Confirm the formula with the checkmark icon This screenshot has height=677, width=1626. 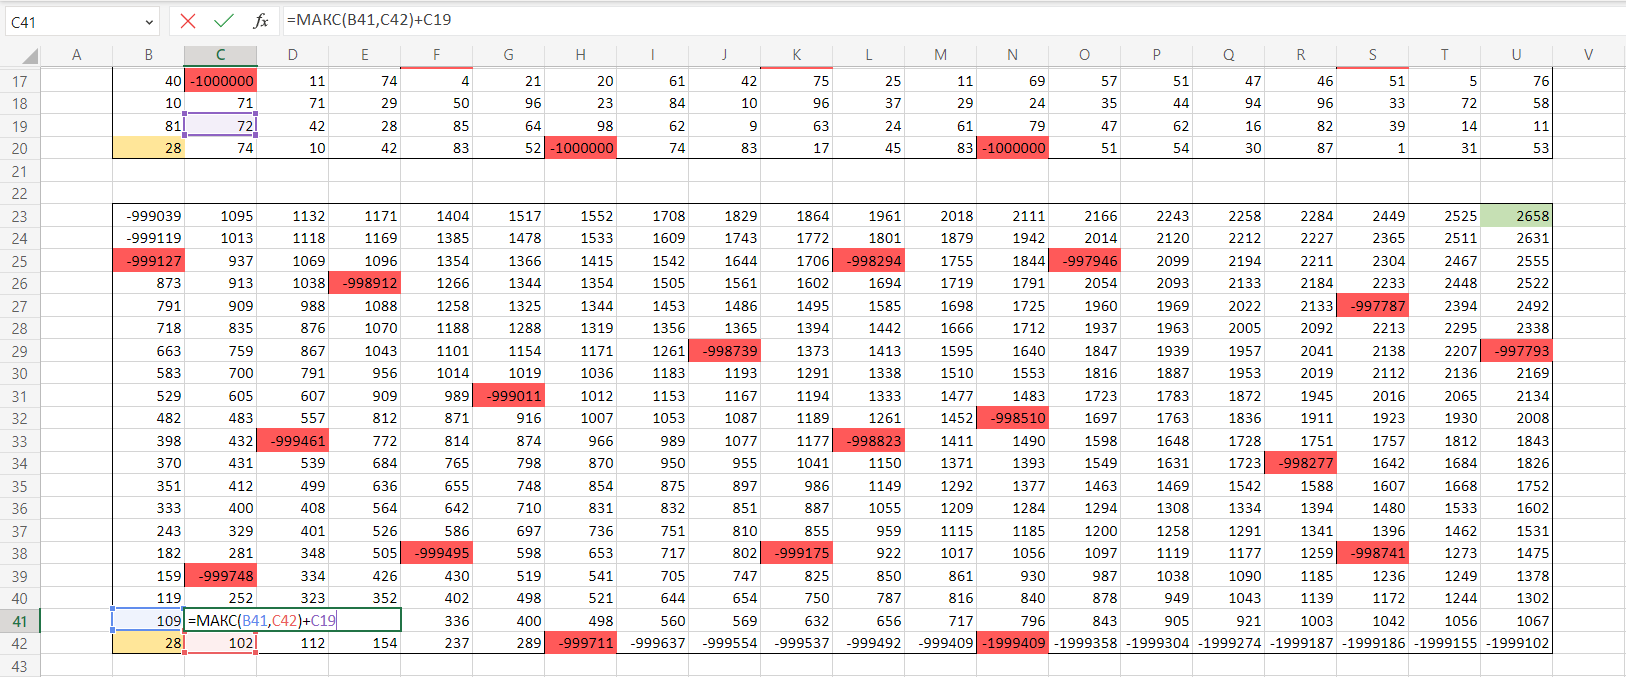(224, 20)
